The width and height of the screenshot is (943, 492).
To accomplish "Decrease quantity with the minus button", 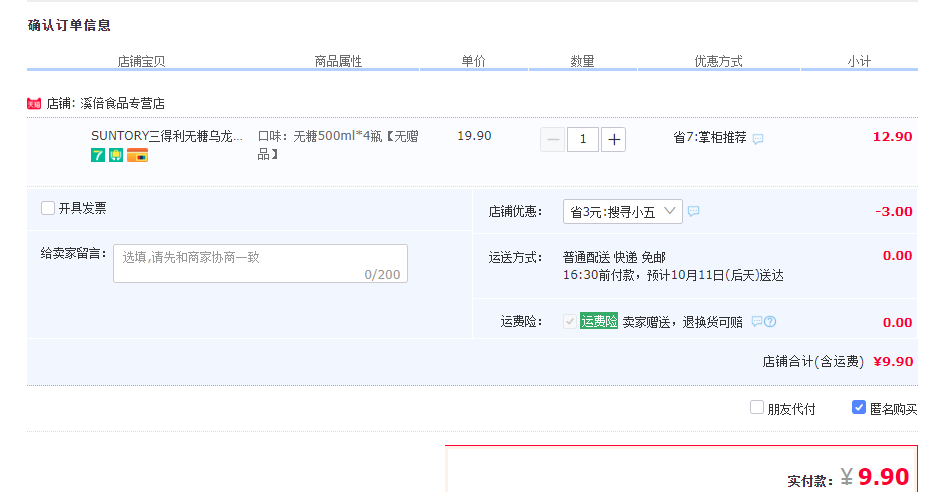I will pos(553,140).
